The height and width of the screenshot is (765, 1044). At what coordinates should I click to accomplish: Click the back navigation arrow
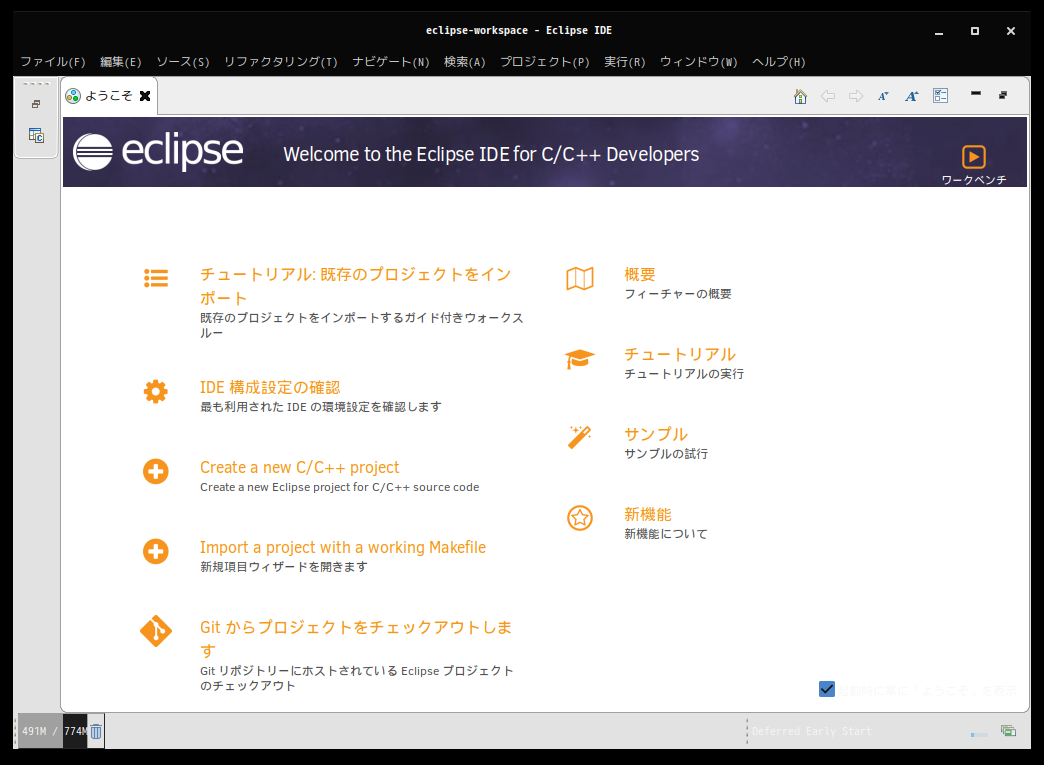click(828, 97)
